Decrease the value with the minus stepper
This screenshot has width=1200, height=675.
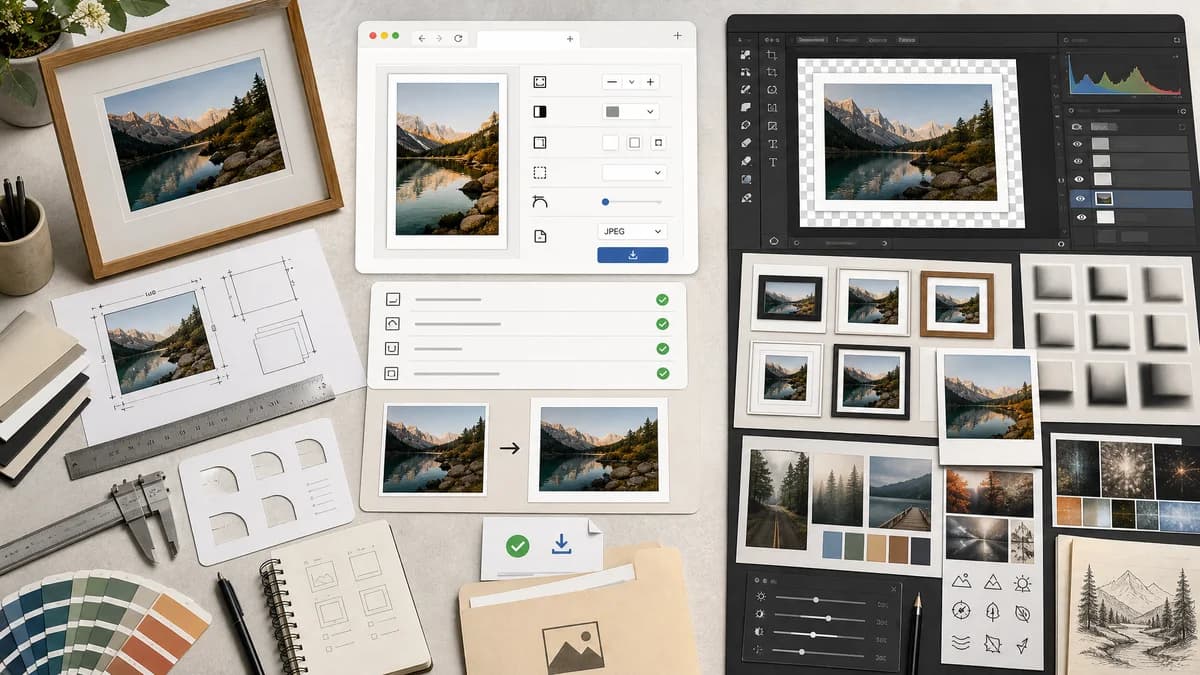point(612,82)
